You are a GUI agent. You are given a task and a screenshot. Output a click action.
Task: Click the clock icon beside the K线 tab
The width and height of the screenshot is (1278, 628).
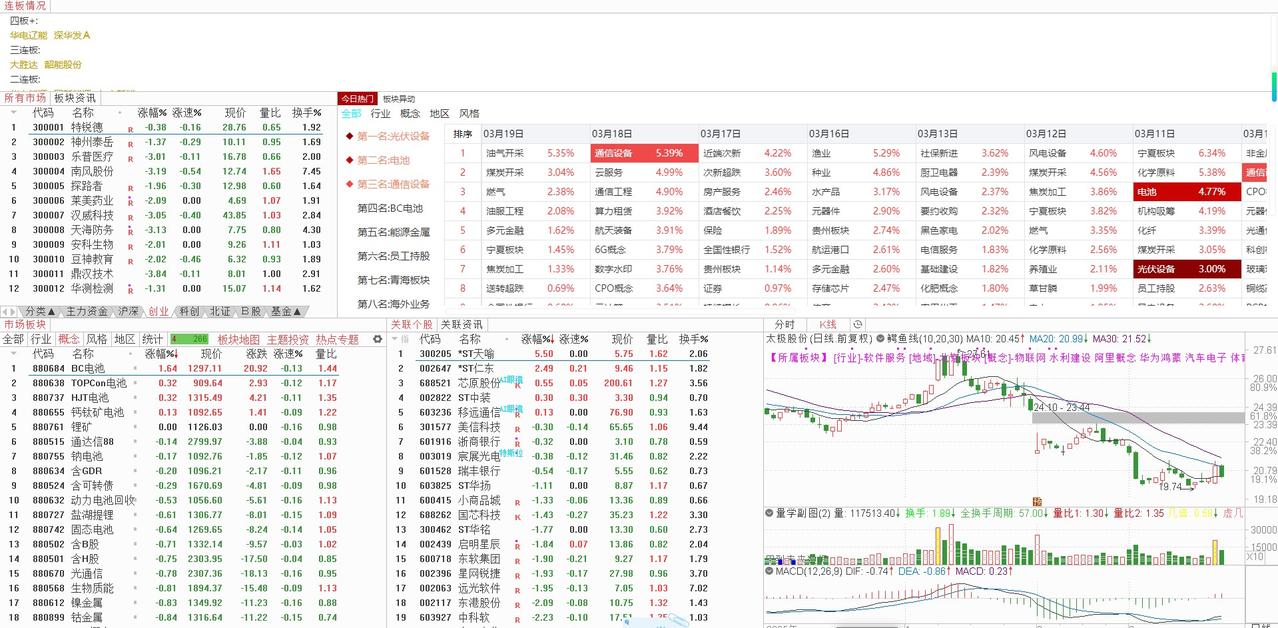click(x=858, y=324)
